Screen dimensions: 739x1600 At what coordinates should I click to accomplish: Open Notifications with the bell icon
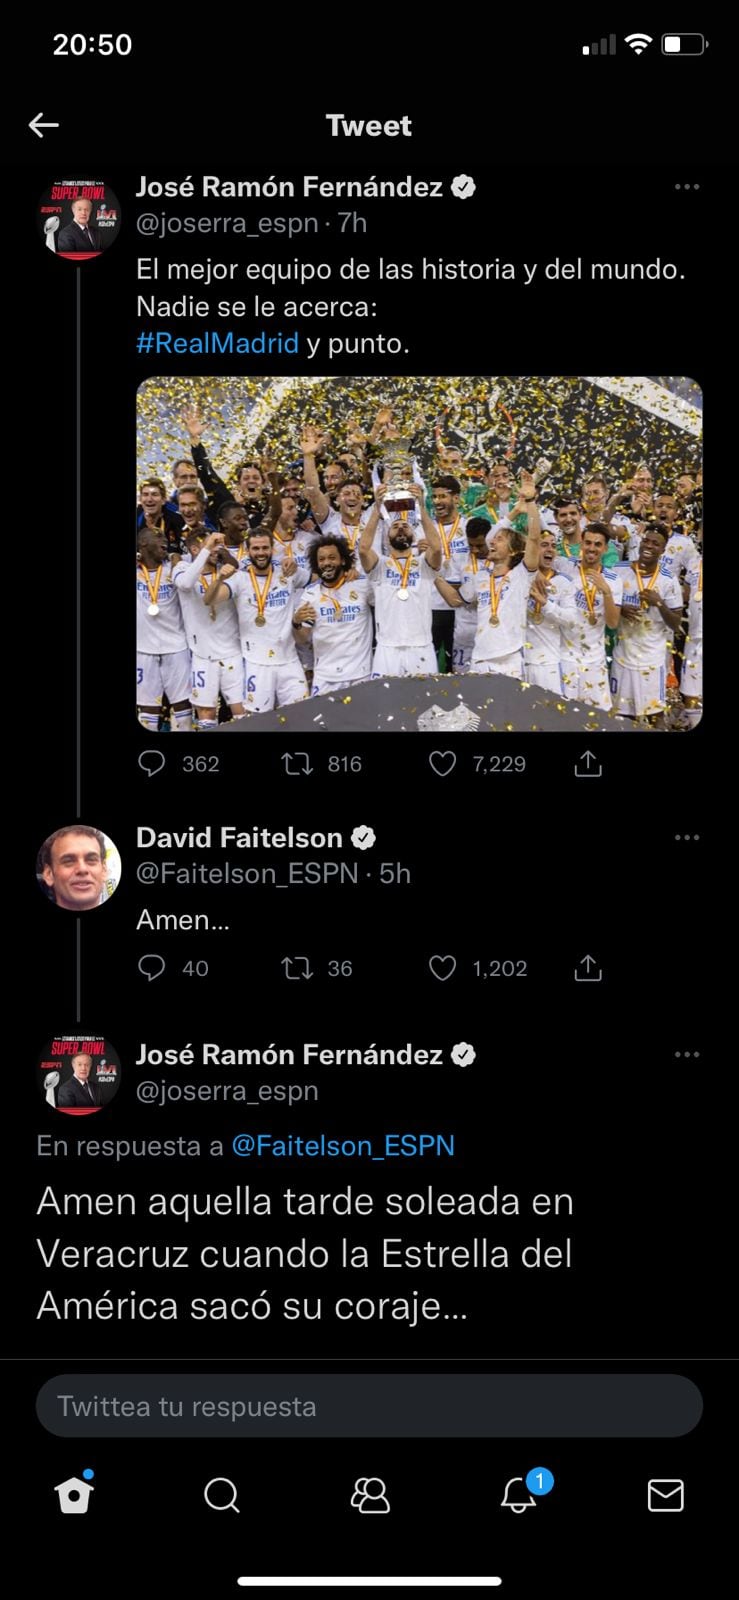518,1495
